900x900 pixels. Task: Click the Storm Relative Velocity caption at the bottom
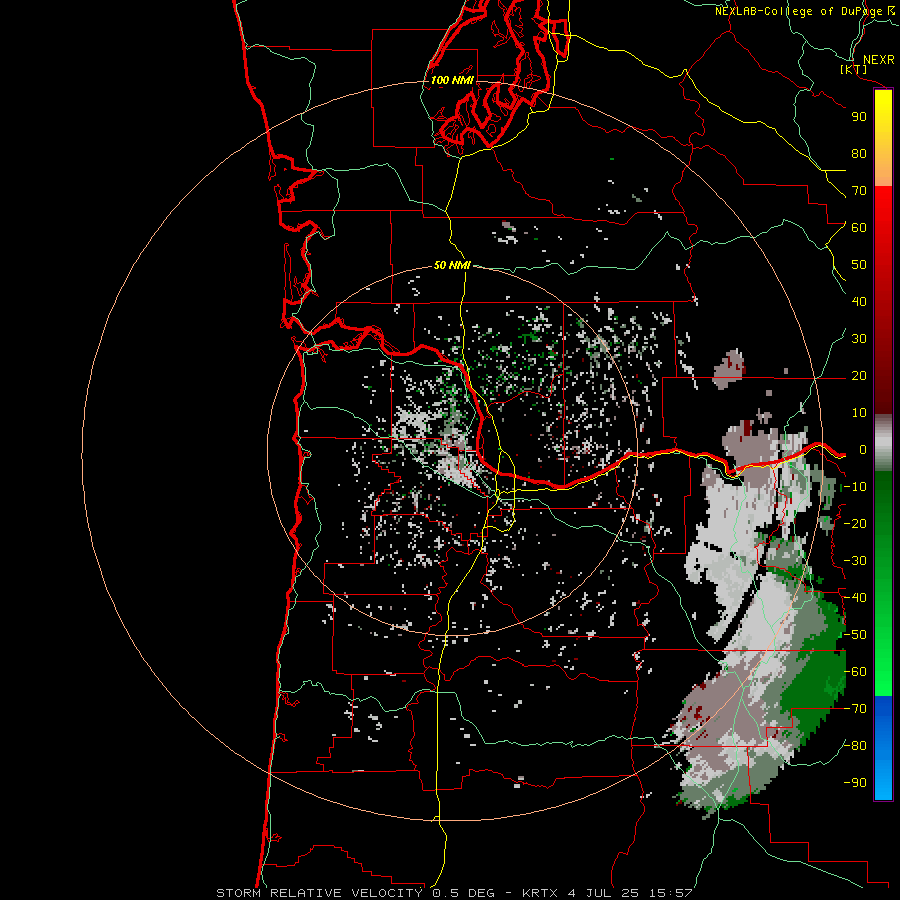(x=454, y=893)
